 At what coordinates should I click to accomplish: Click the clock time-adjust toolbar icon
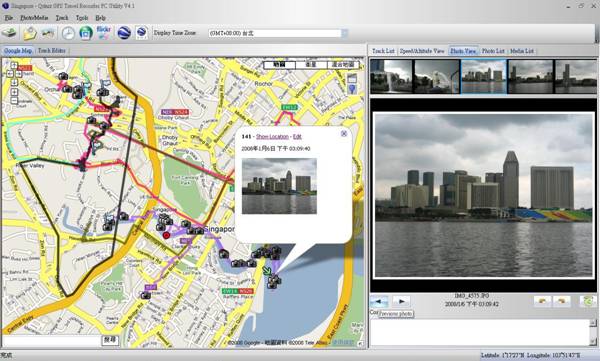pyautogui.click(x=68, y=33)
